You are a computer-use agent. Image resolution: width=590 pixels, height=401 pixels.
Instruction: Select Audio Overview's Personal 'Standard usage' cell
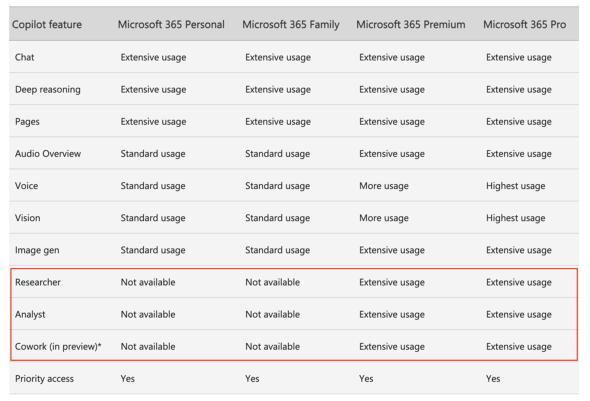(x=153, y=153)
